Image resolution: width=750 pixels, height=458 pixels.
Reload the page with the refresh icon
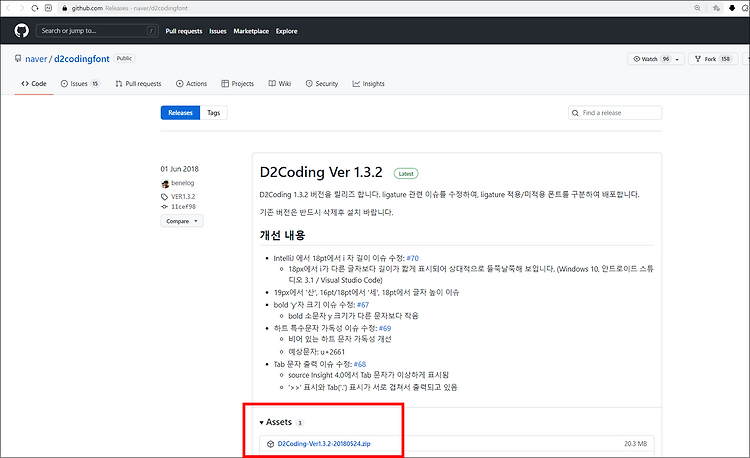(35, 8)
